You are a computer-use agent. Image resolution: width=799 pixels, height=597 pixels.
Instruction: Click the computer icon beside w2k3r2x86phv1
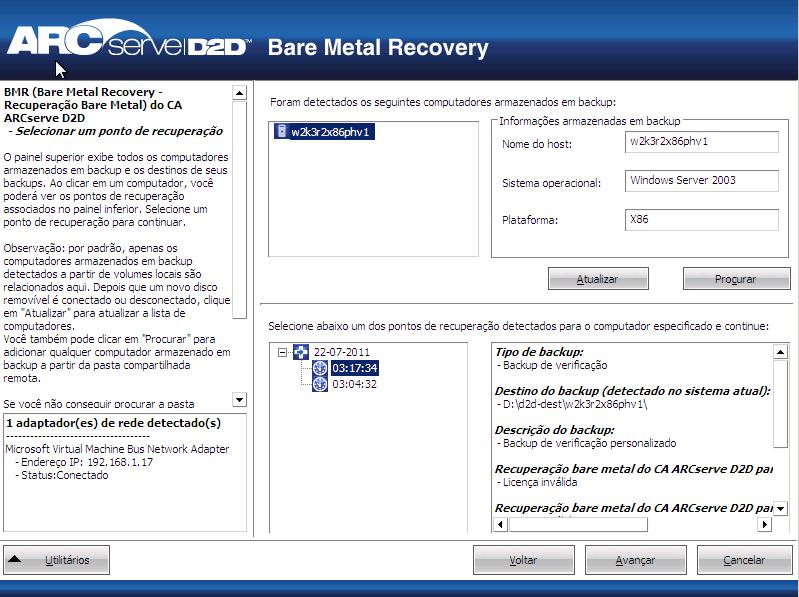[281, 131]
